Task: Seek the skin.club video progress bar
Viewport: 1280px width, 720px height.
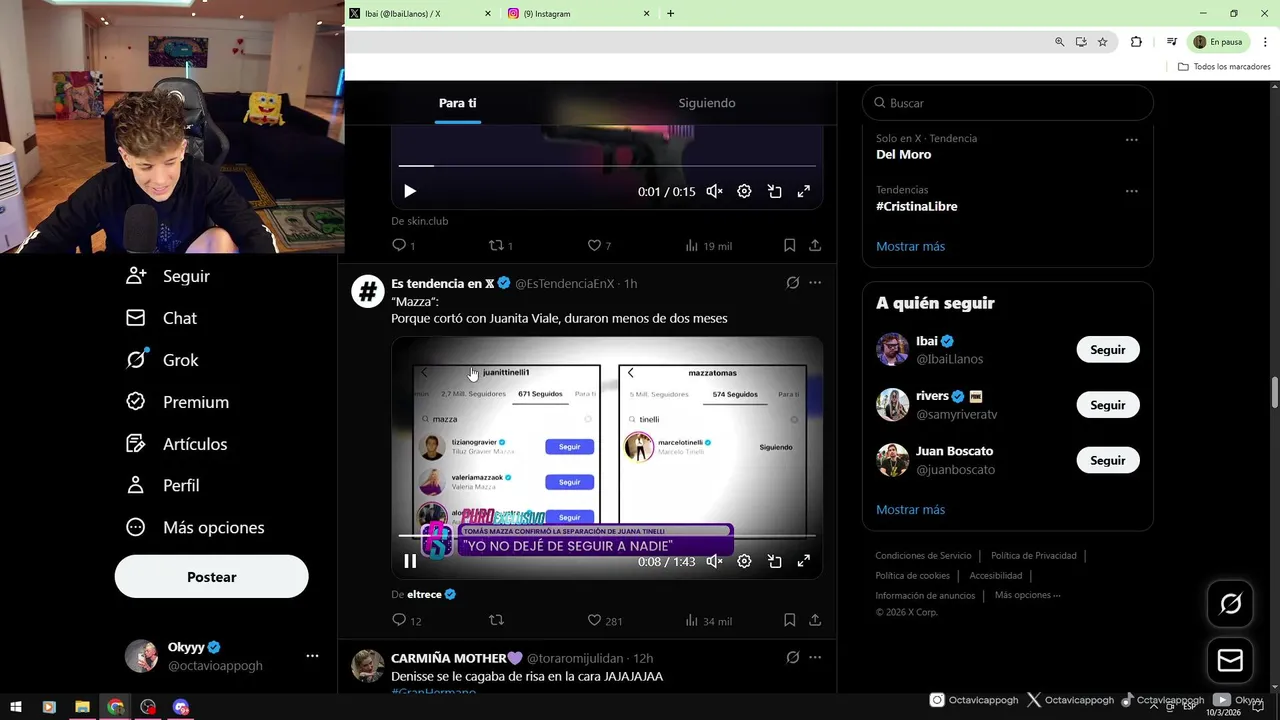Action: coord(607,166)
